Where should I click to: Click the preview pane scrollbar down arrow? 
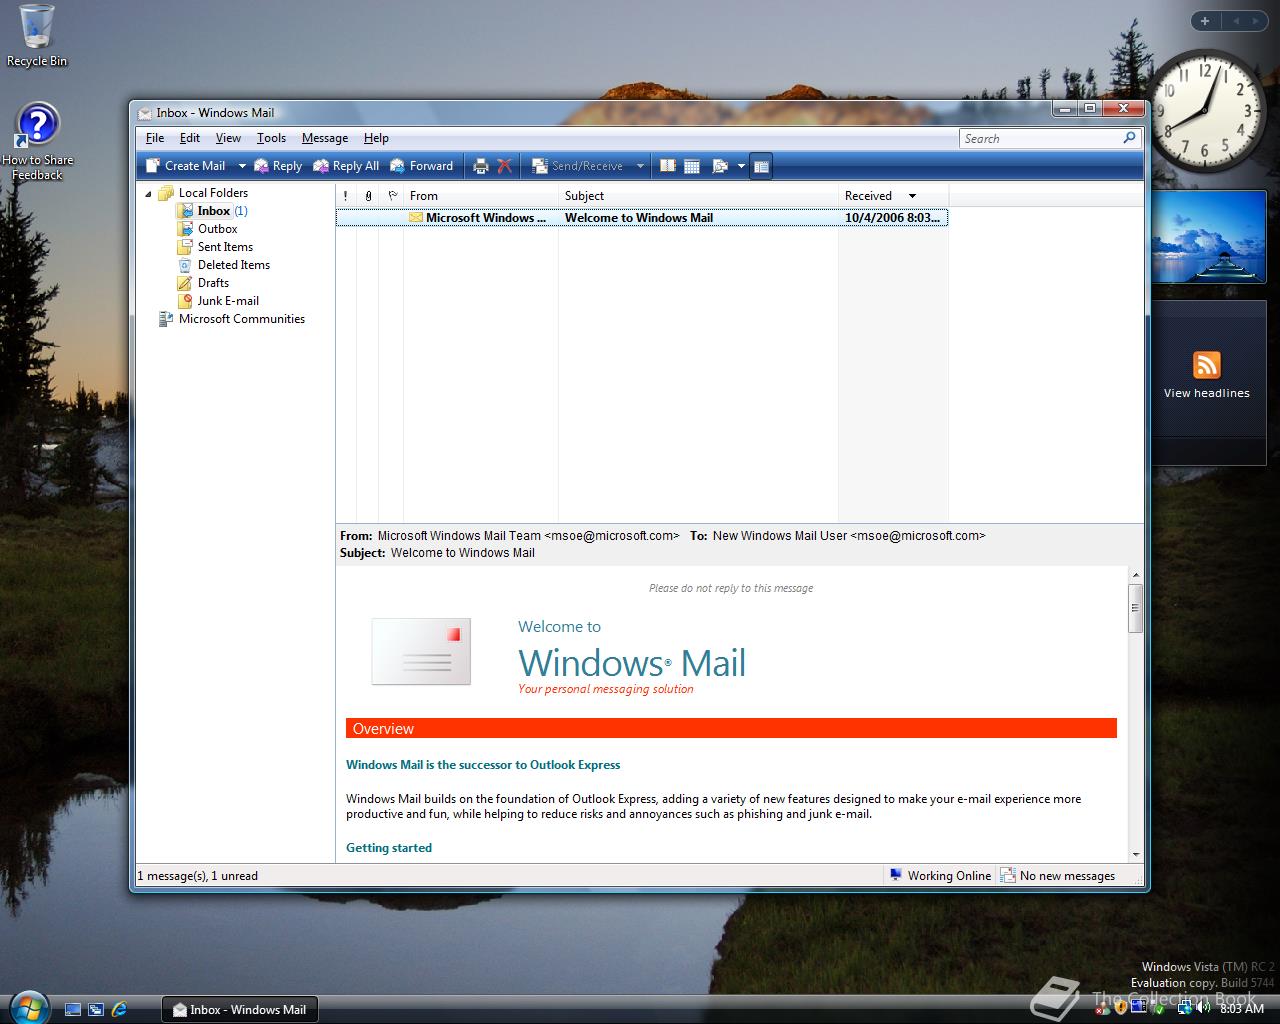(x=1135, y=855)
